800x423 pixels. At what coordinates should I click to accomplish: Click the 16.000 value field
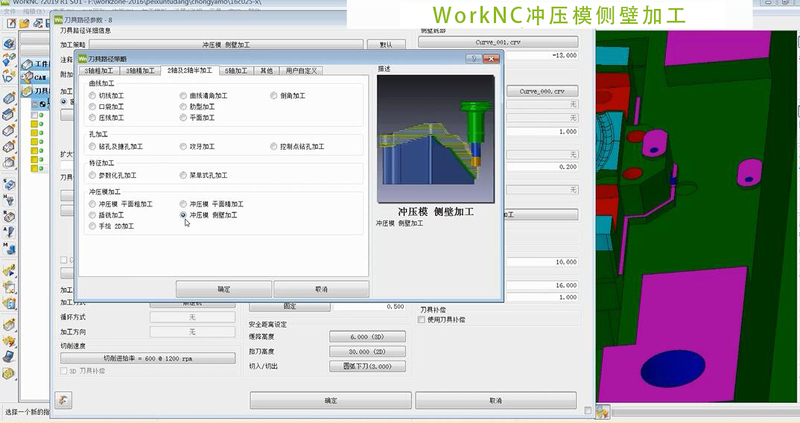coord(542,285)
